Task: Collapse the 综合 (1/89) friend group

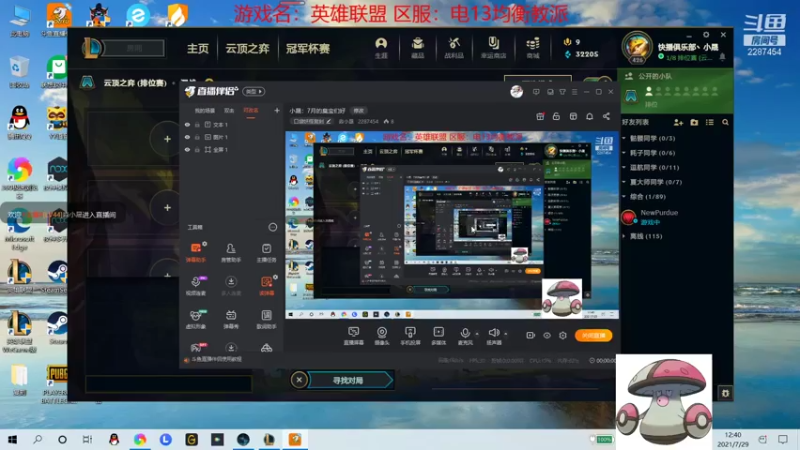Action: pos(624,196)
